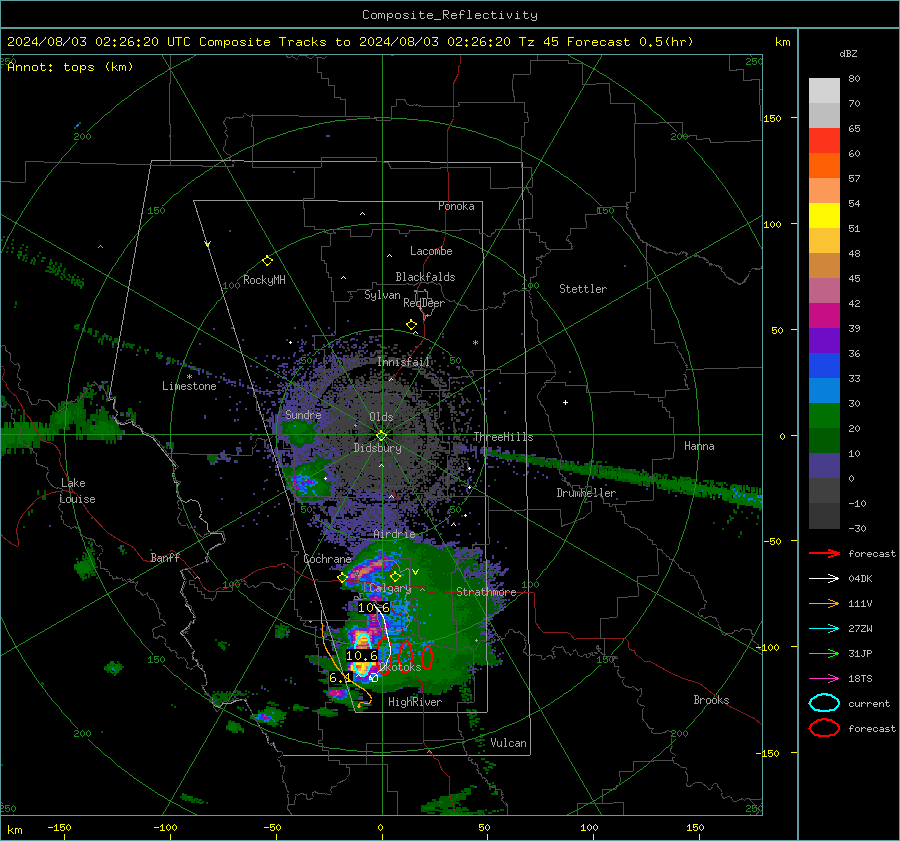Click the cyan 27ZW arrow legend icon
This screenshot has width=900, height=841.
tap(824, 629)
